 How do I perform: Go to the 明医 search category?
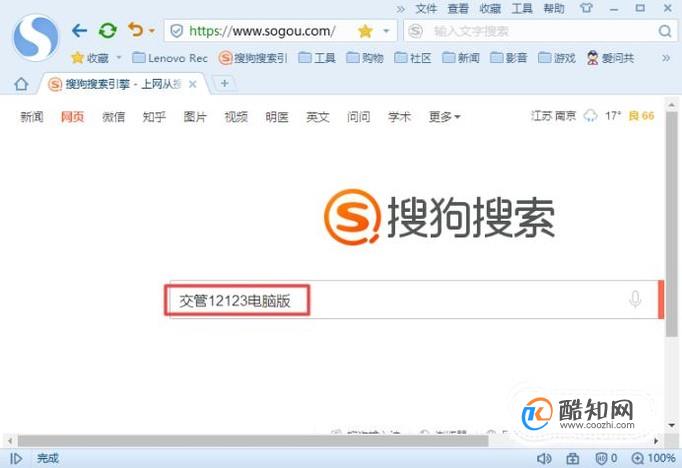[x=277, y=117]
